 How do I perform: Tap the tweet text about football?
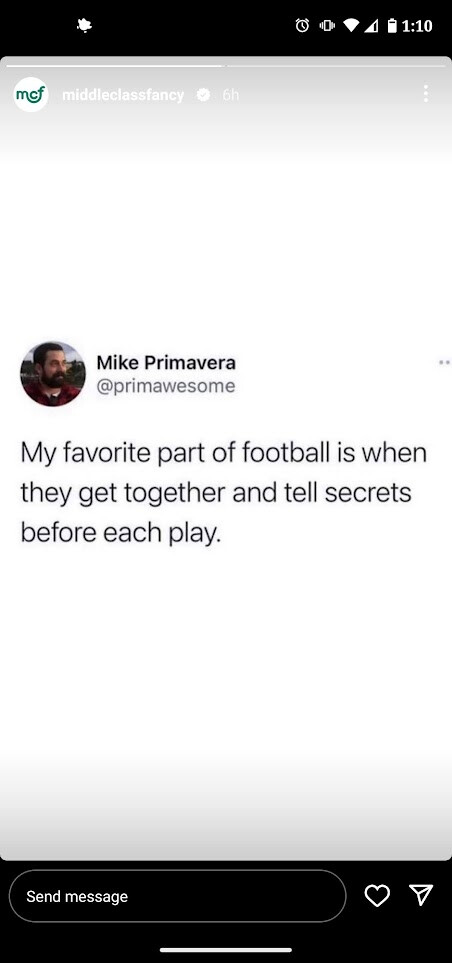[224, 493]
